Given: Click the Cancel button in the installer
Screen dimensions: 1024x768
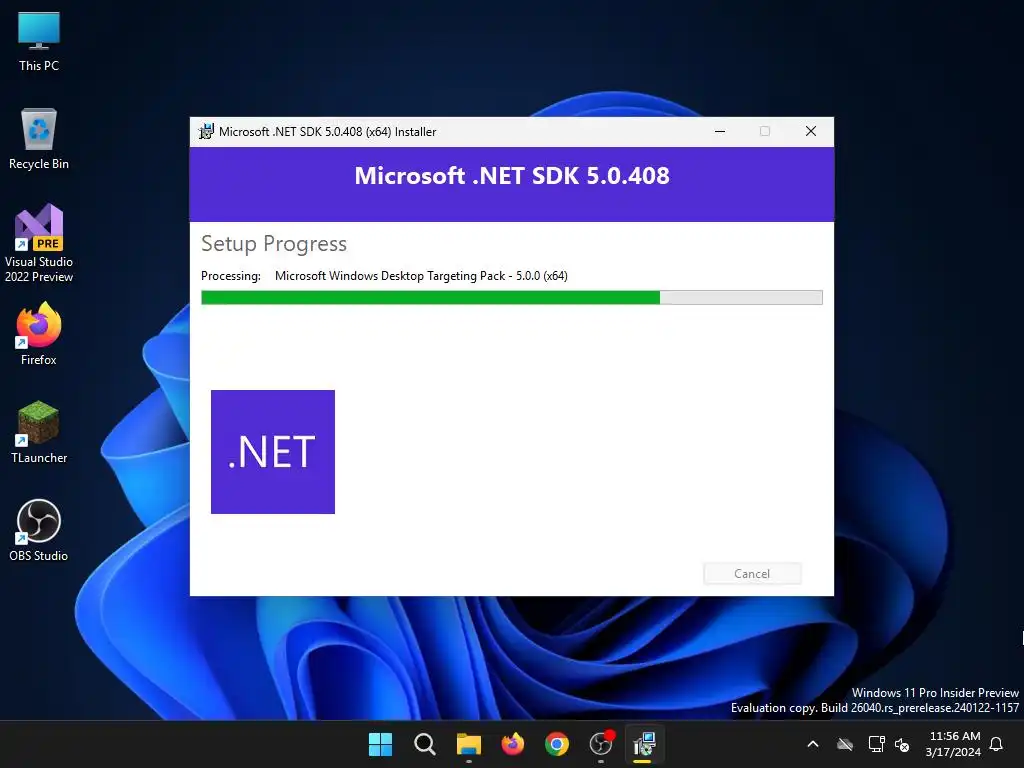Looking at the screenshot, I should (752, 573).
